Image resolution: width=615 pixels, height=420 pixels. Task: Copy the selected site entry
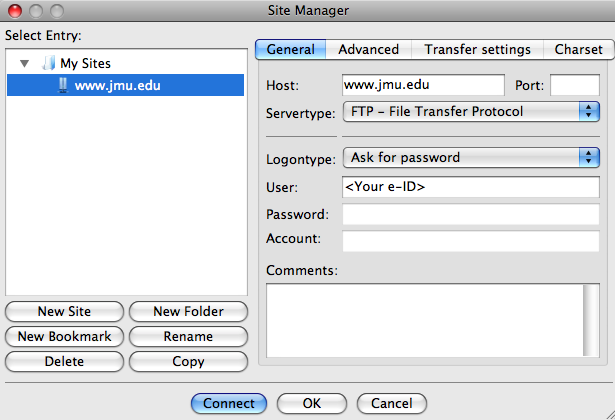188,362
